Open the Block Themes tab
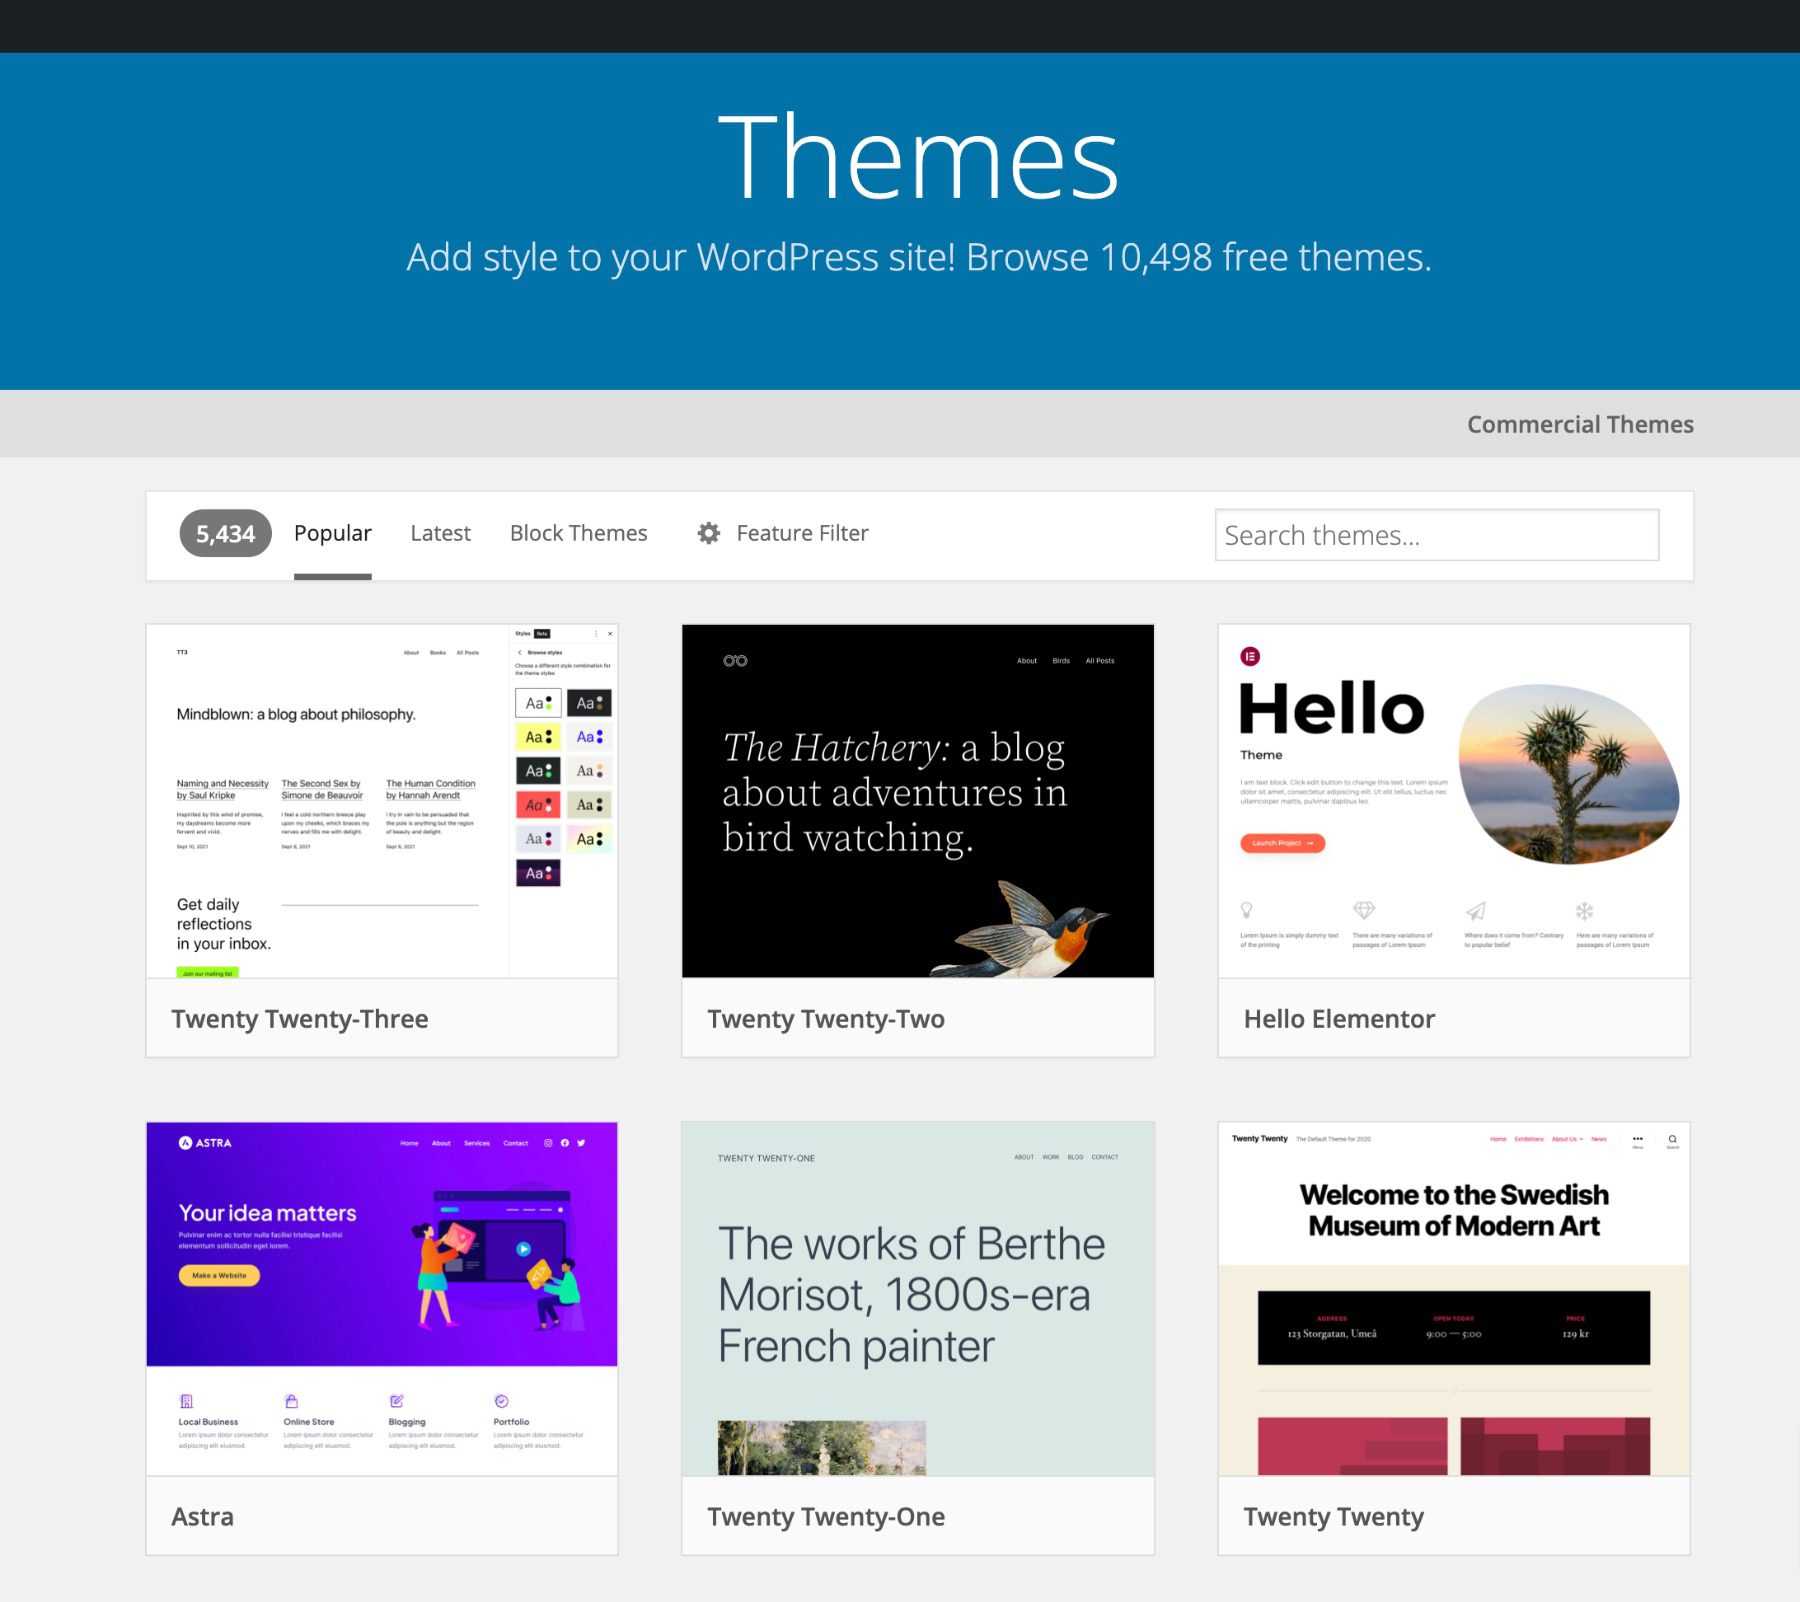 click(x=578, y=533)
